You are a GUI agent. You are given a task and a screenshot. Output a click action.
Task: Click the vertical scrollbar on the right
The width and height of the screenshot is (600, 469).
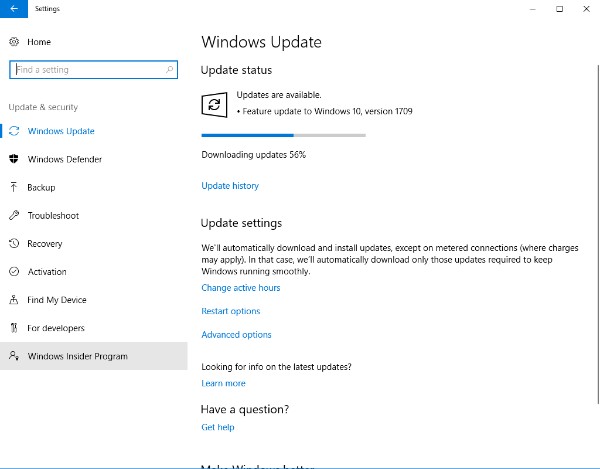point(598,234)
